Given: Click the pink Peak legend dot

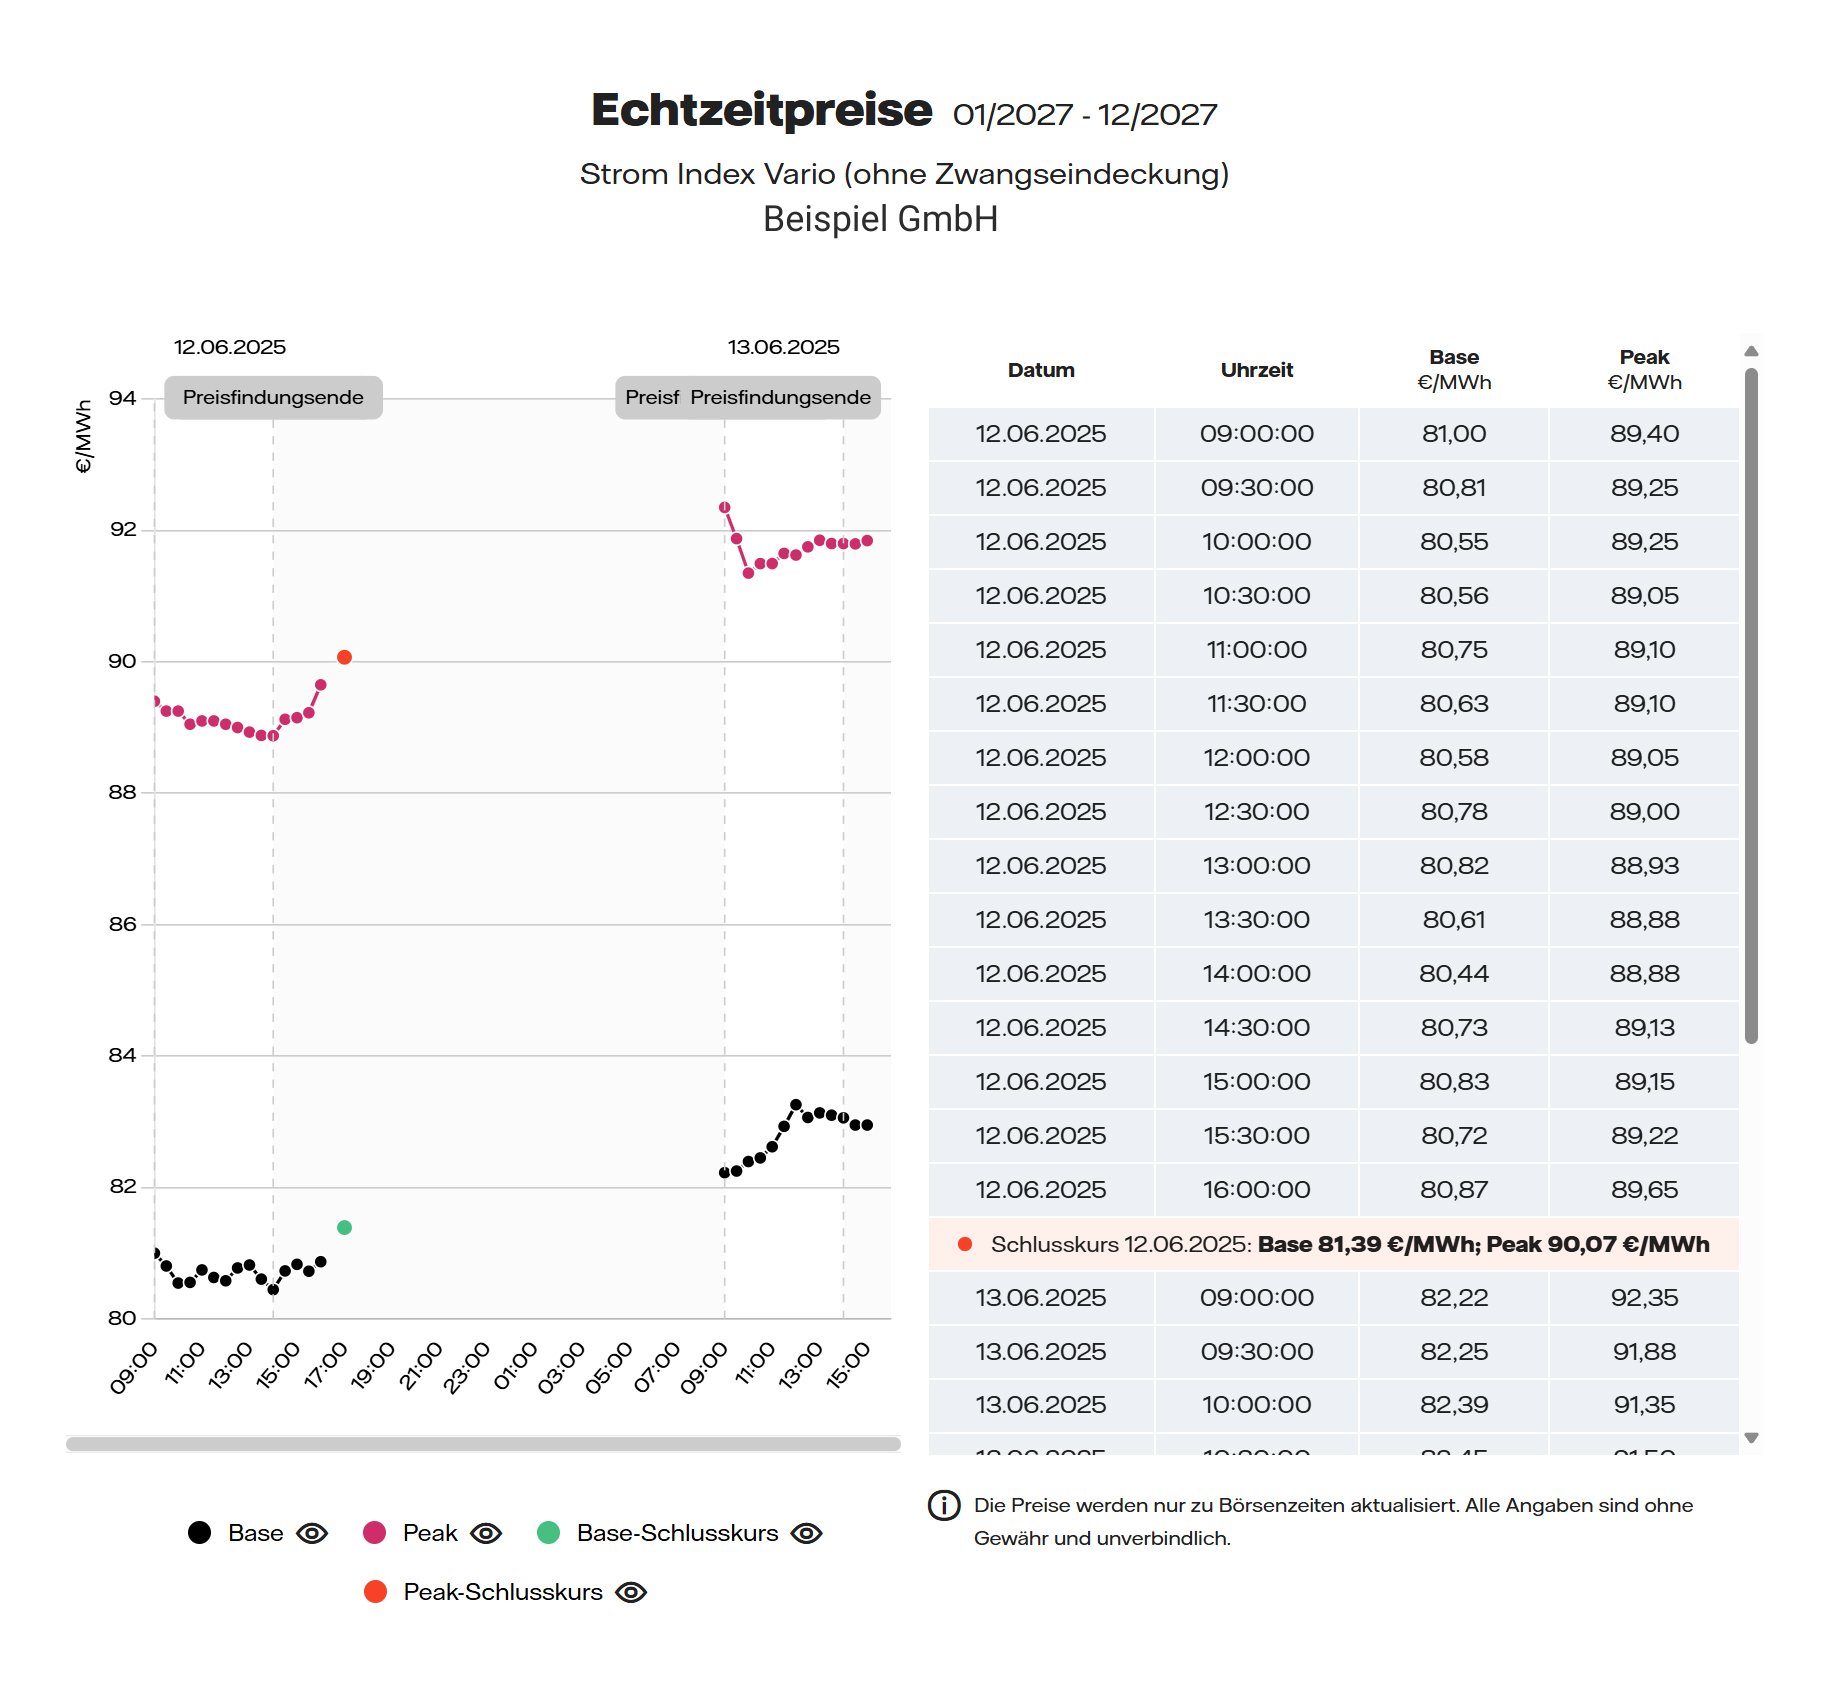Looking at the screenshot, I should (x=374, y=1533).
